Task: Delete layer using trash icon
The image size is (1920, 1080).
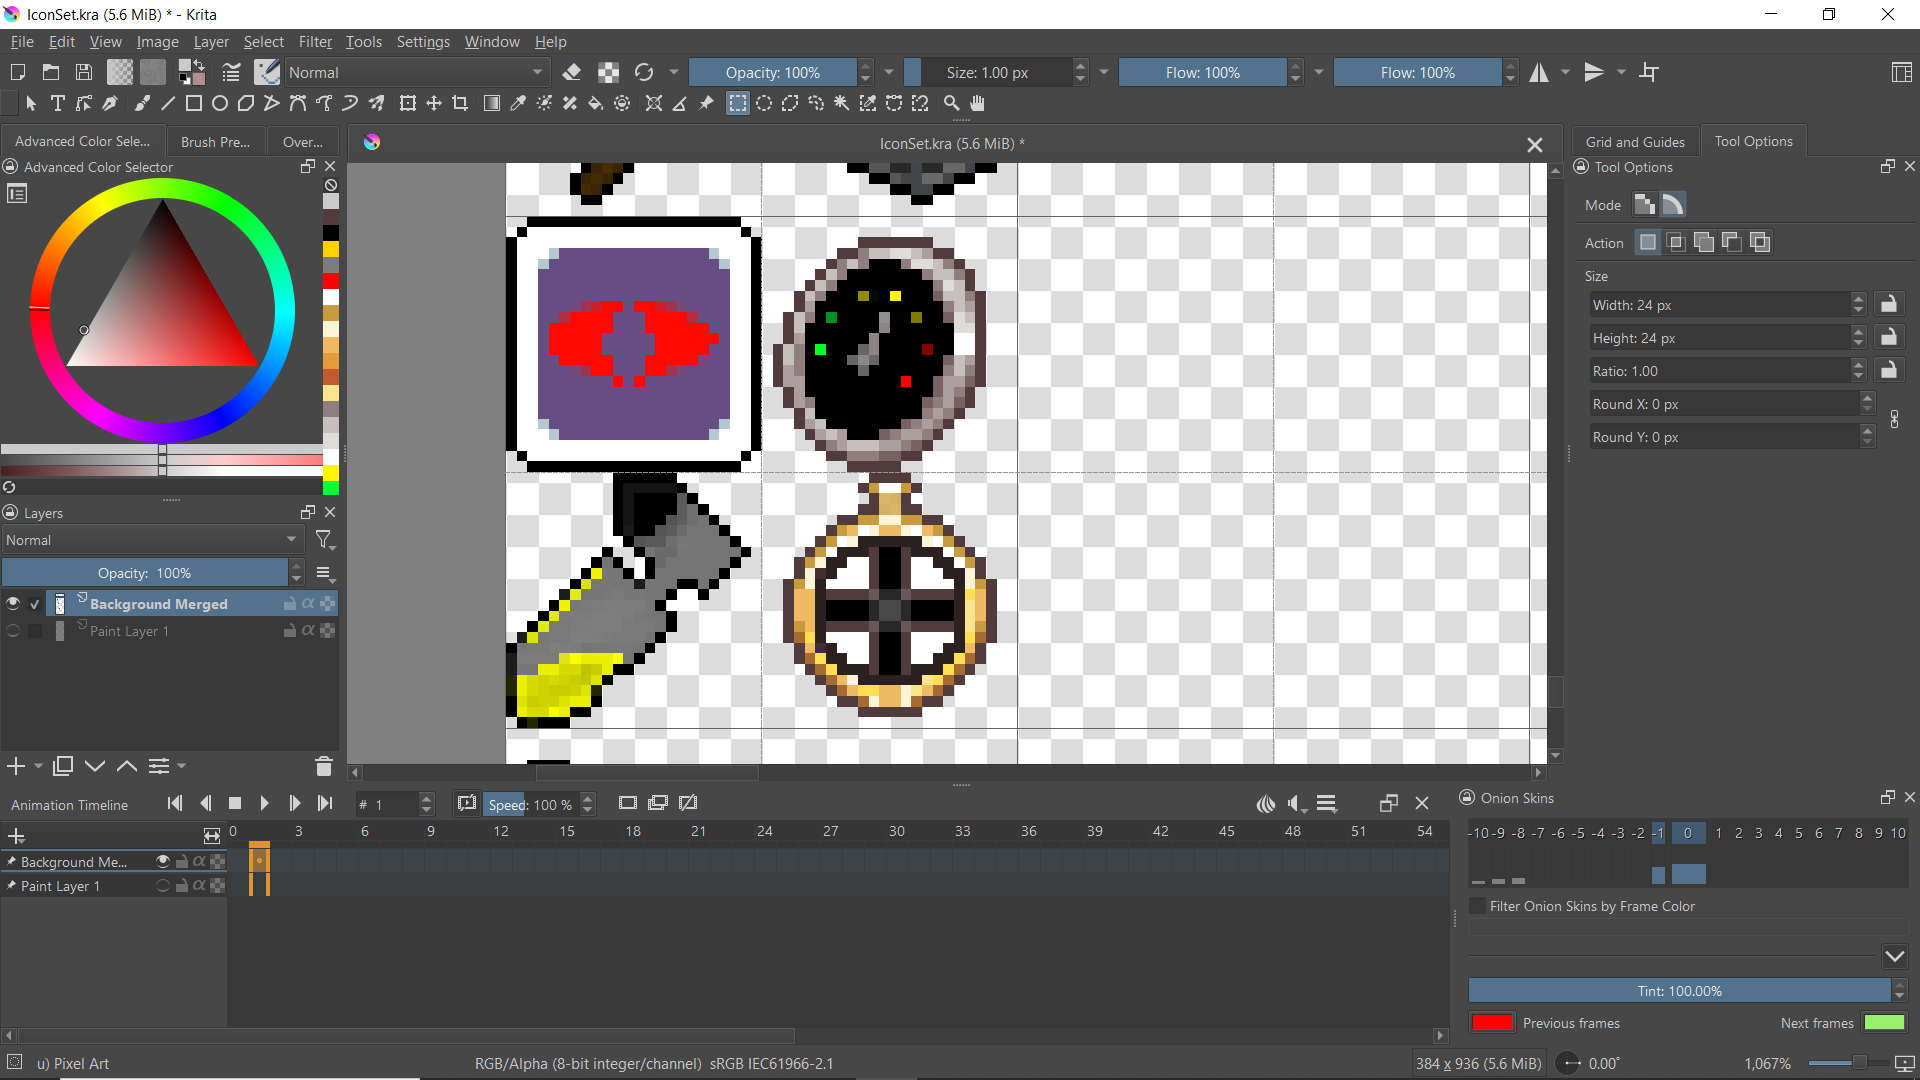Action: click(323, 767)
